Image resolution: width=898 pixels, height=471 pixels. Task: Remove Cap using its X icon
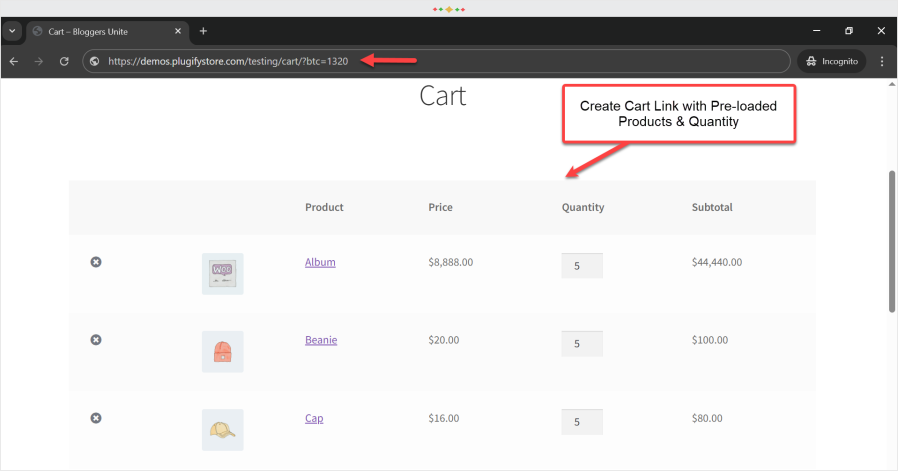tap(96, 418)
